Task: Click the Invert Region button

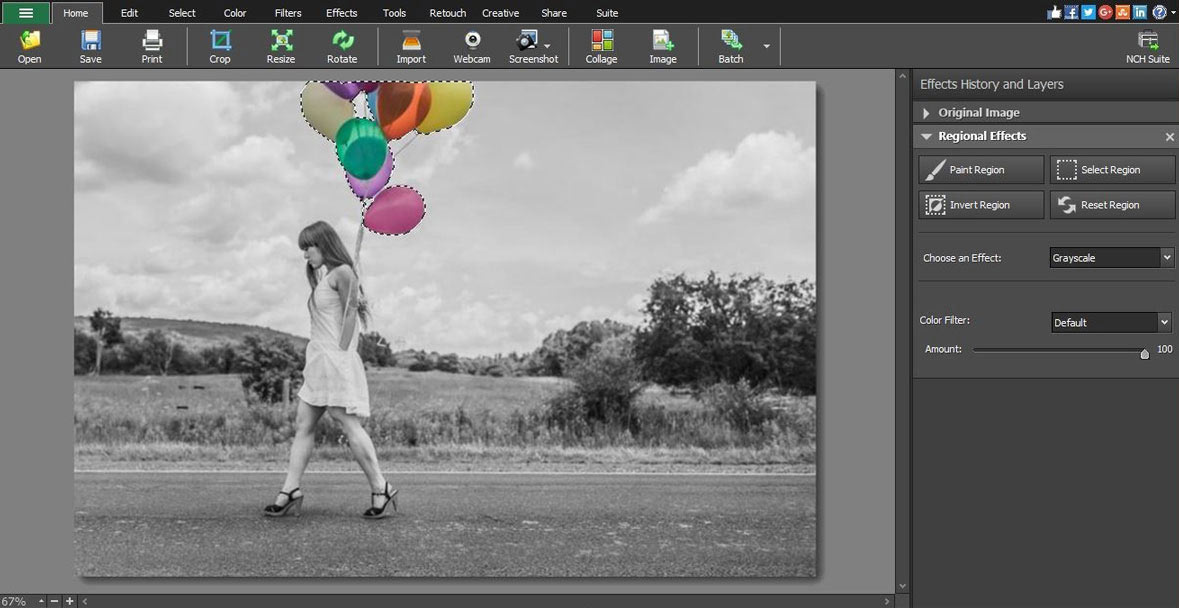Action: pos(981,205)
